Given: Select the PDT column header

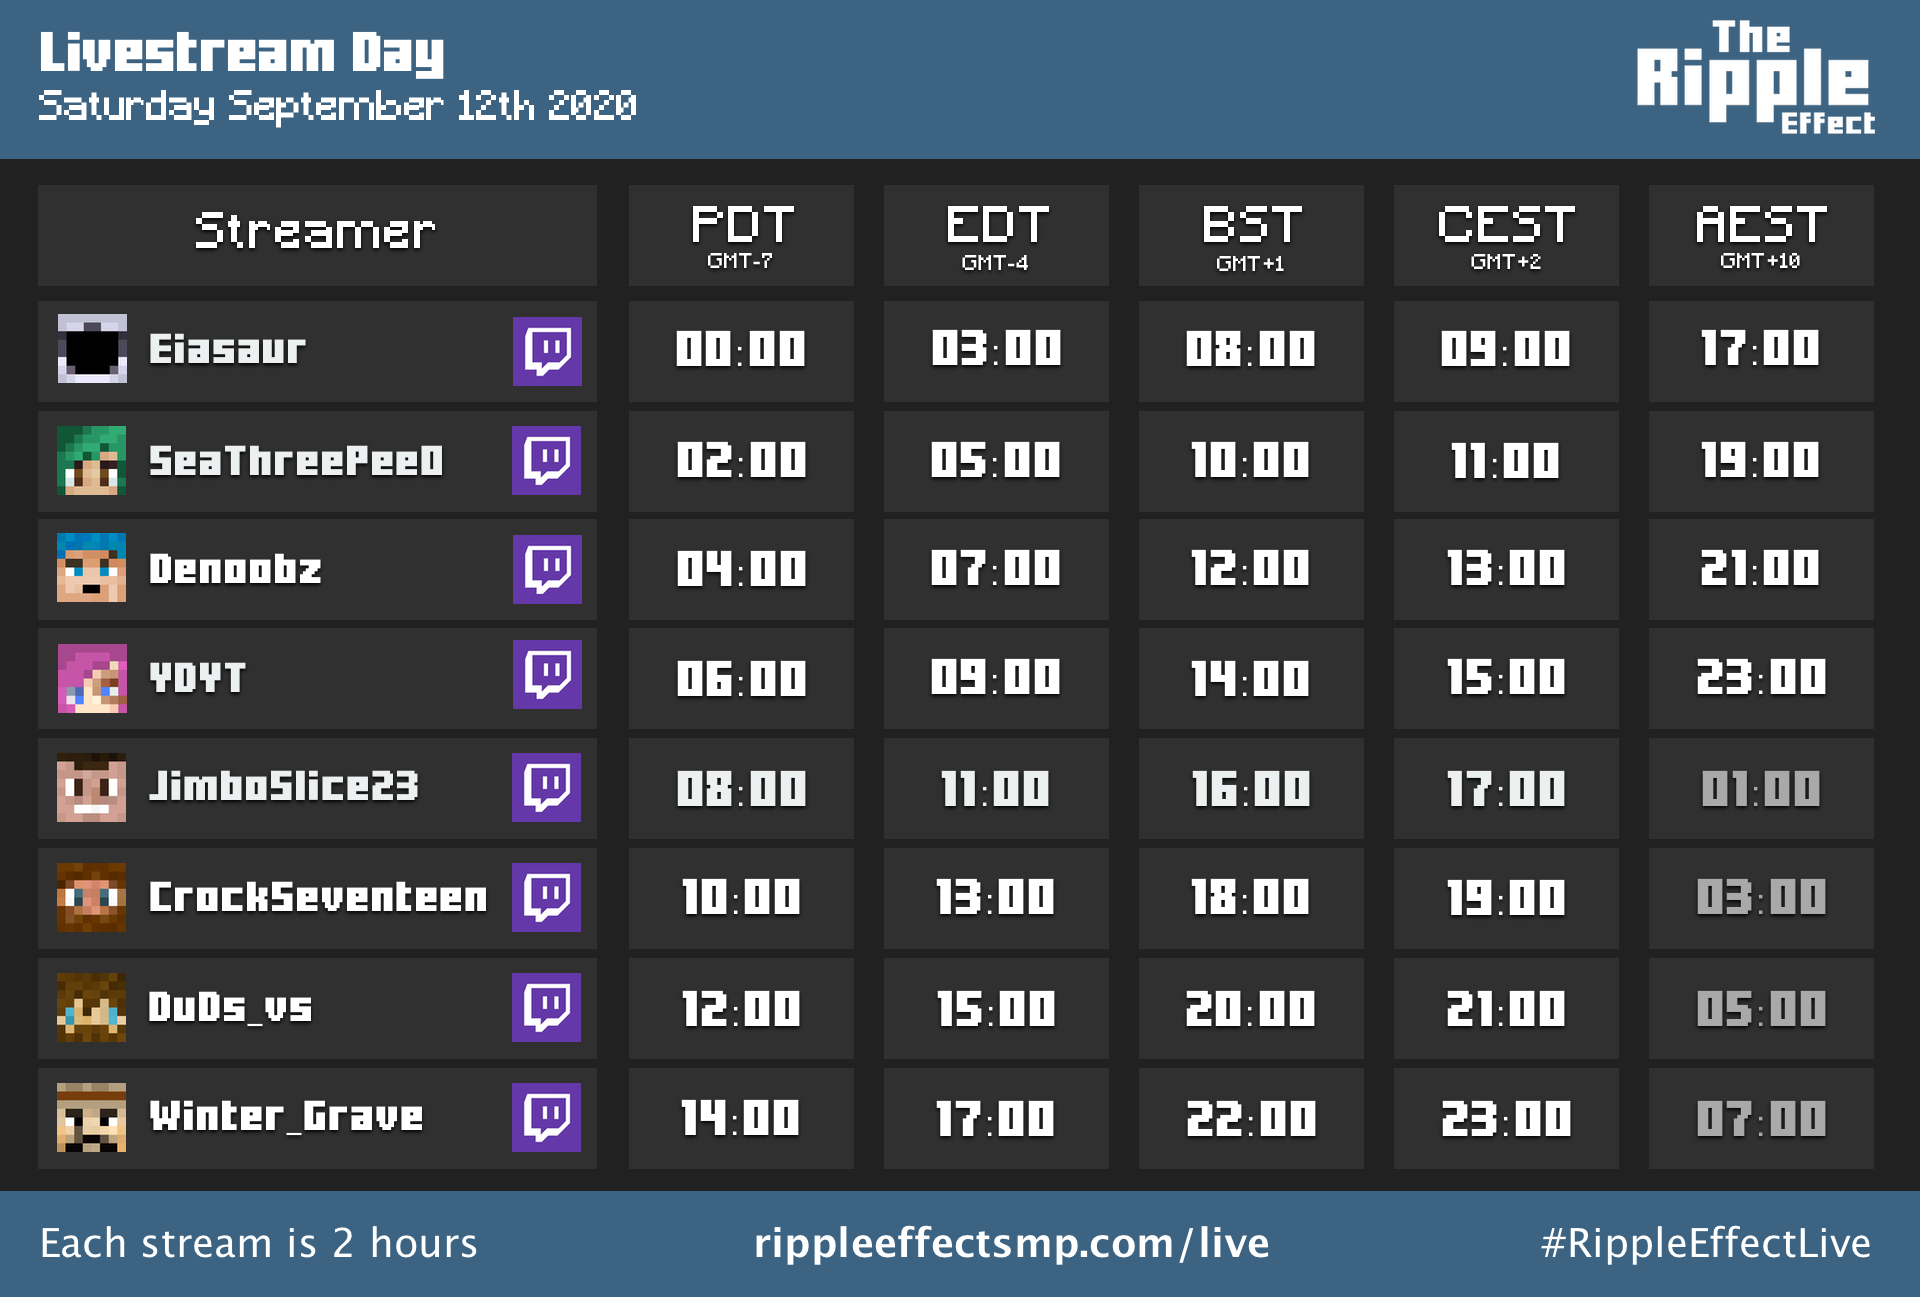Looking at the screenshot, I should [x=741, y=236].
